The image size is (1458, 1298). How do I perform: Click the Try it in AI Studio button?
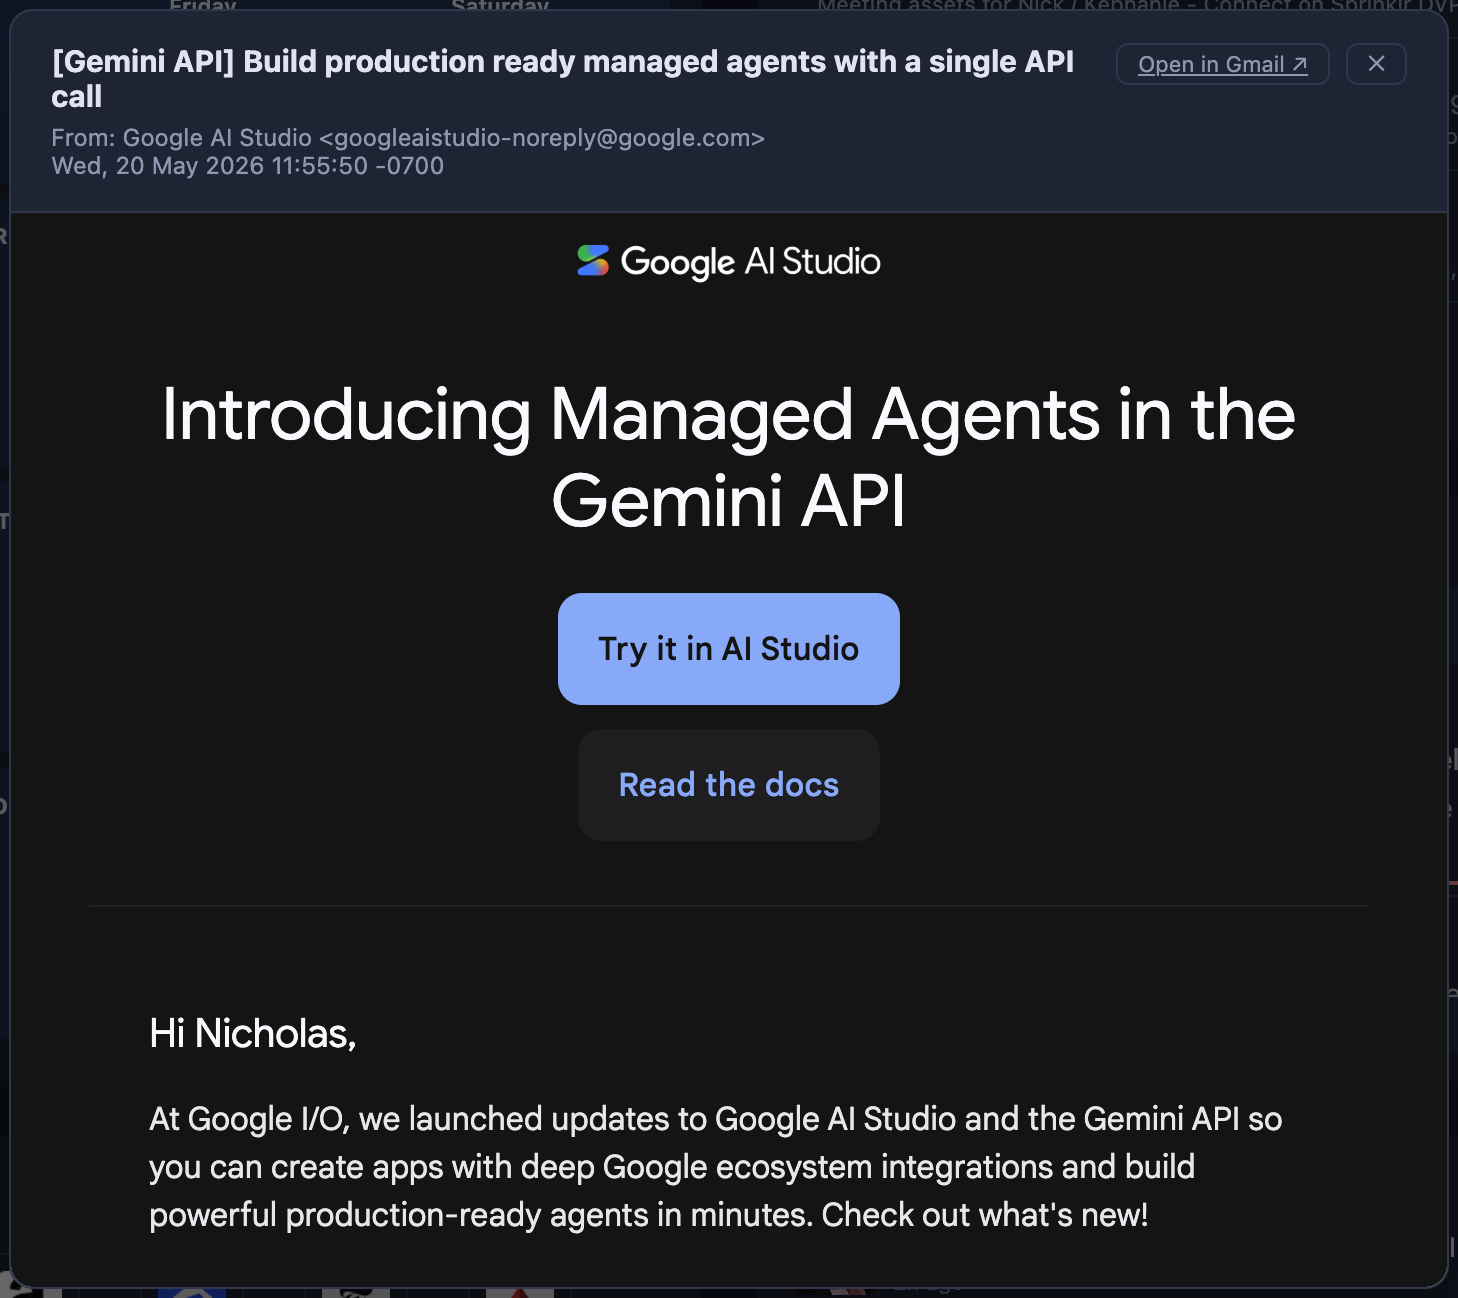(x=729, y=649)
